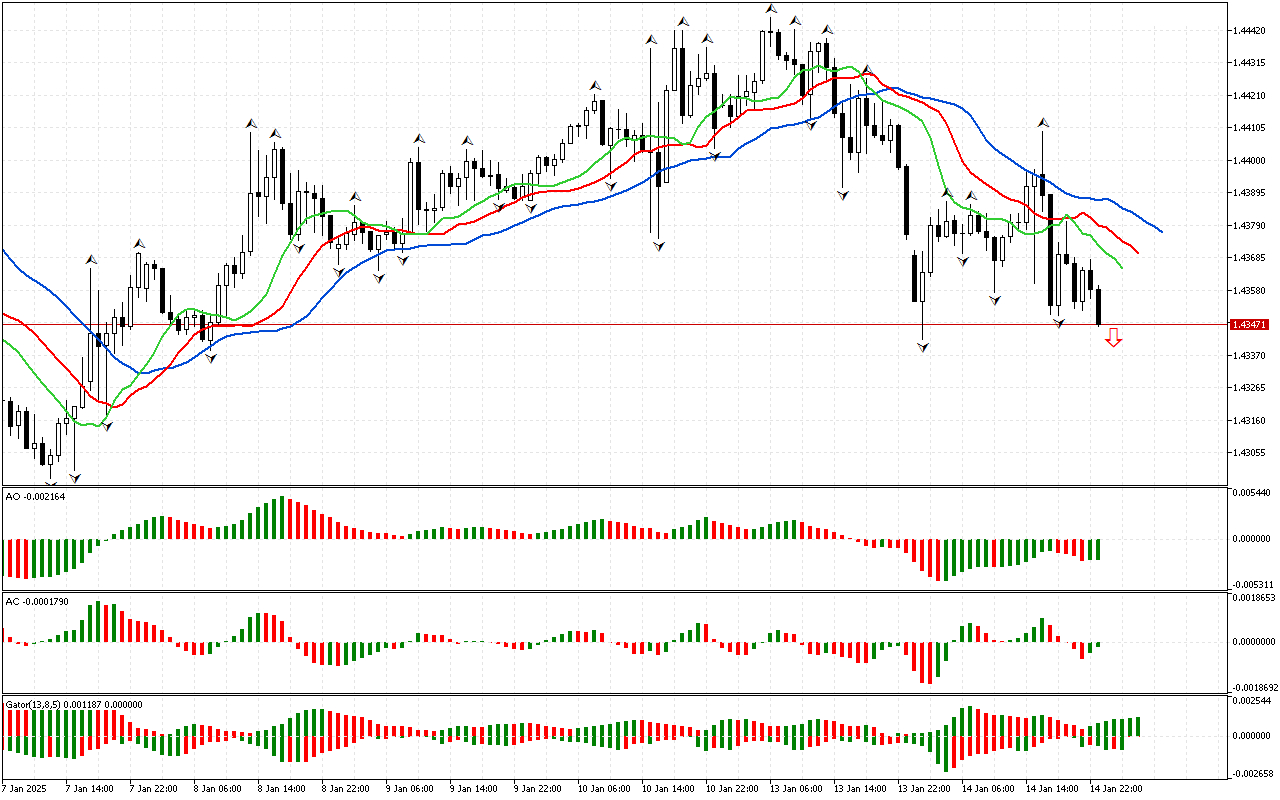This screenshot has width=1280, height=800.
Task: Select the 1.44000 price axis level
Action: (1251, 161)
